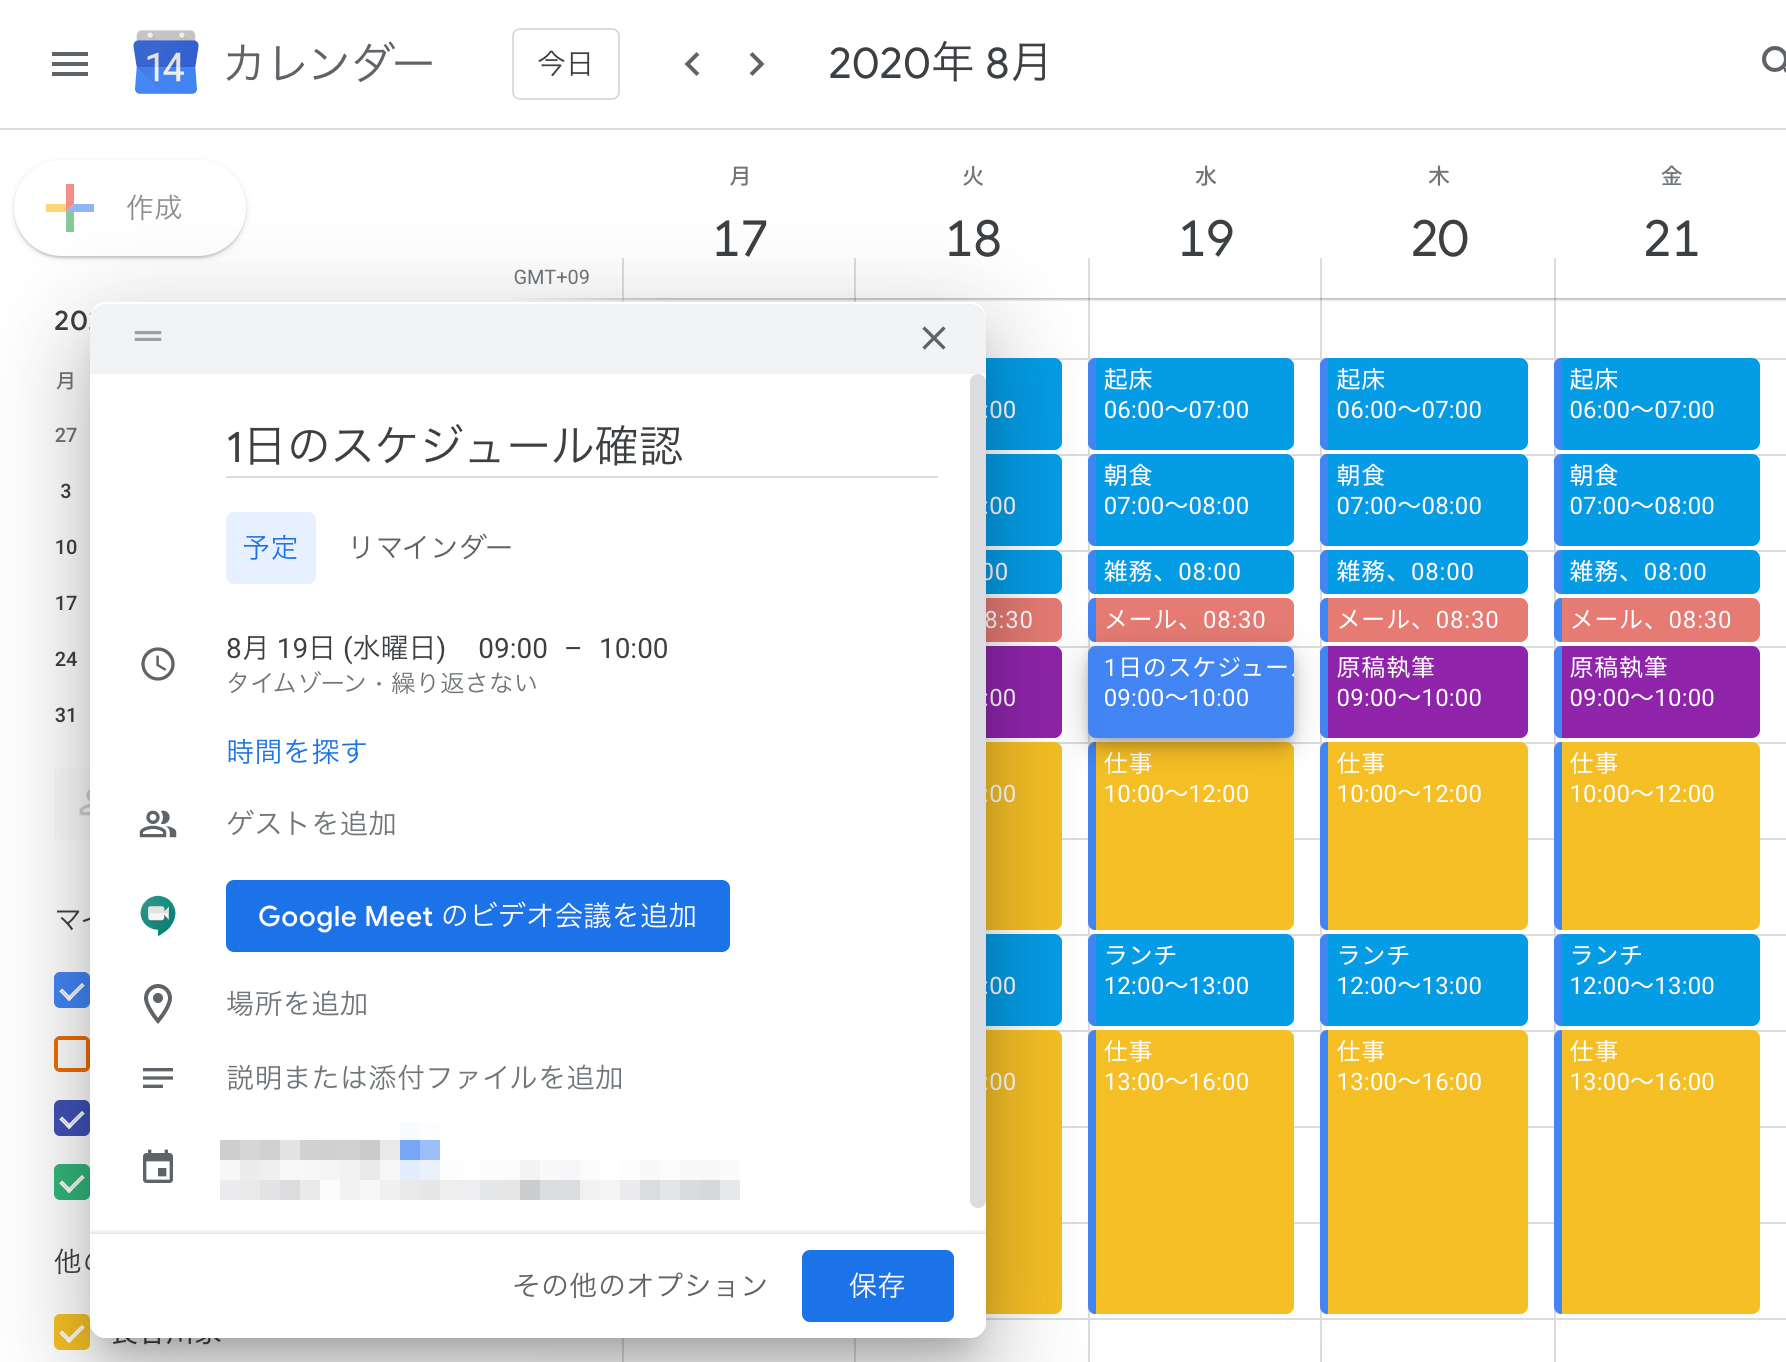Click the description lines icon in the dialog
The height and width of the screenshot is (1362, 1786).
click(158, 1077)
